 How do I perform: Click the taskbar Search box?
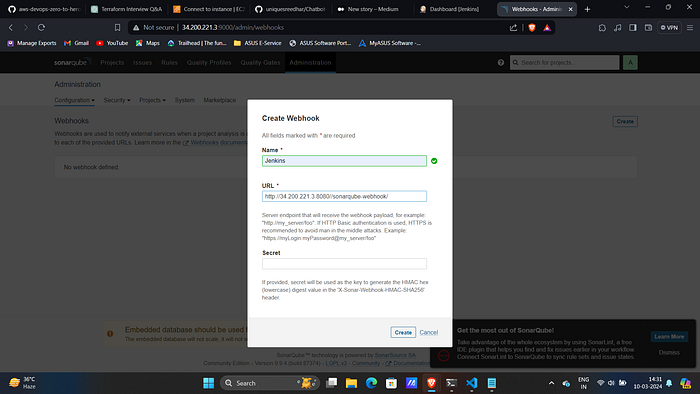coord(270,383)
